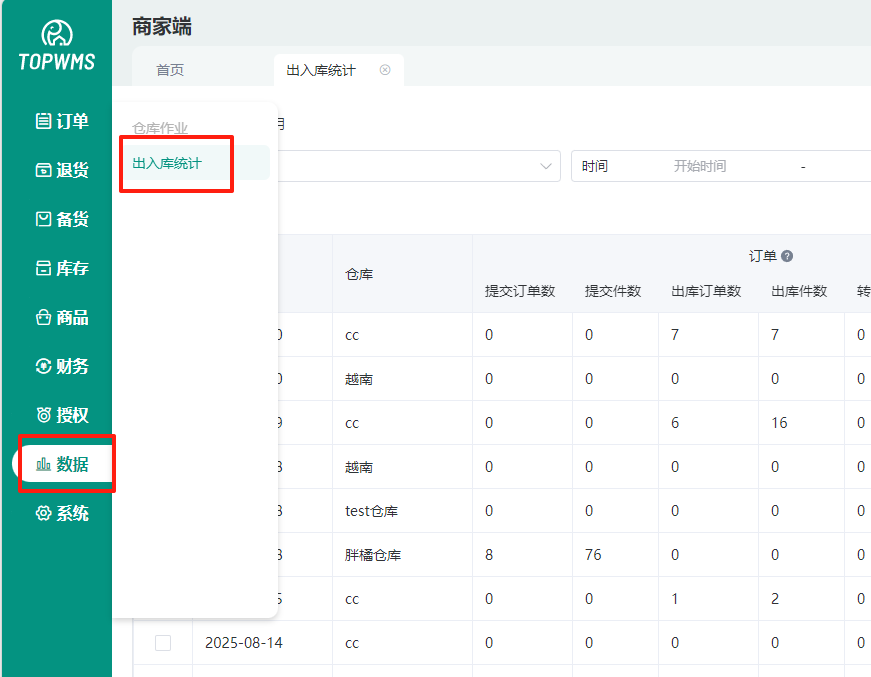Choose 出入库统计 in the 仓库作业 submenu
The width and height of the screenshot is (871, 677).
[x=167, y=163]
